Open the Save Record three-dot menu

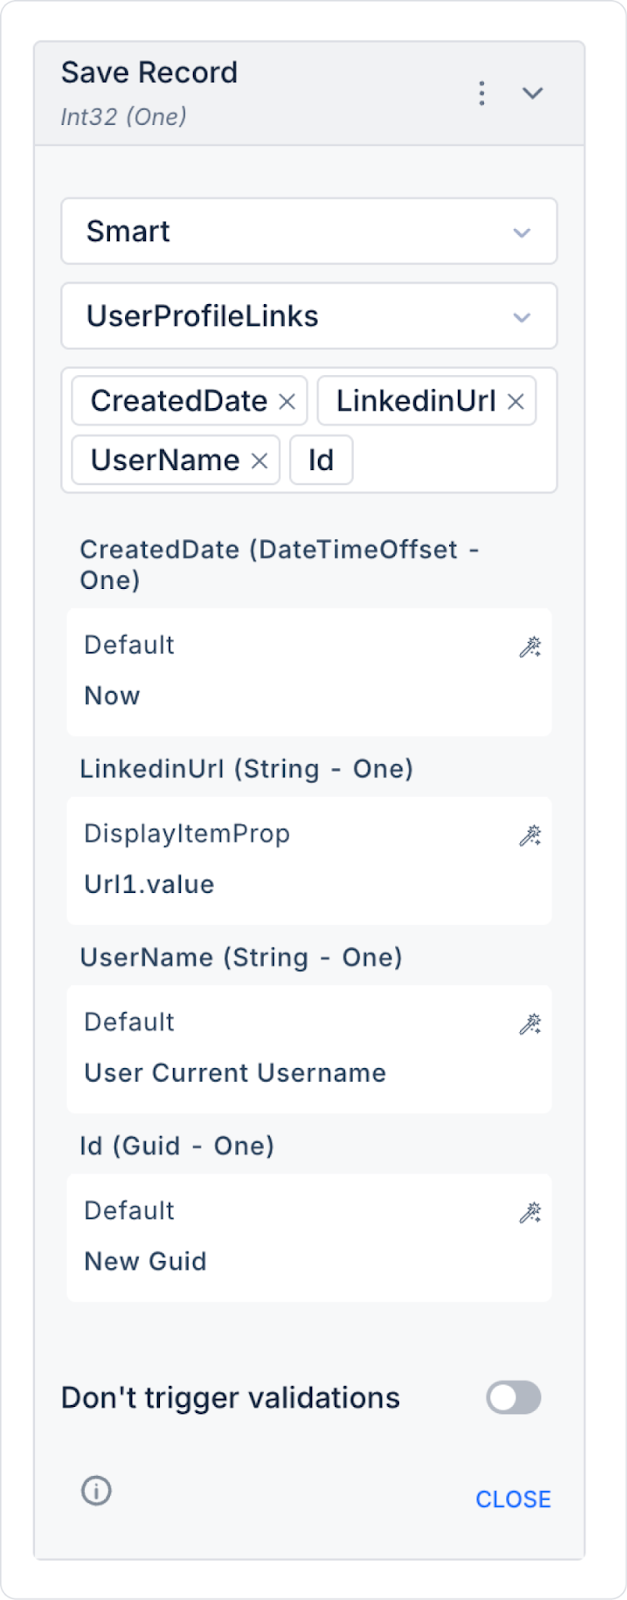(x=482, y=93)
